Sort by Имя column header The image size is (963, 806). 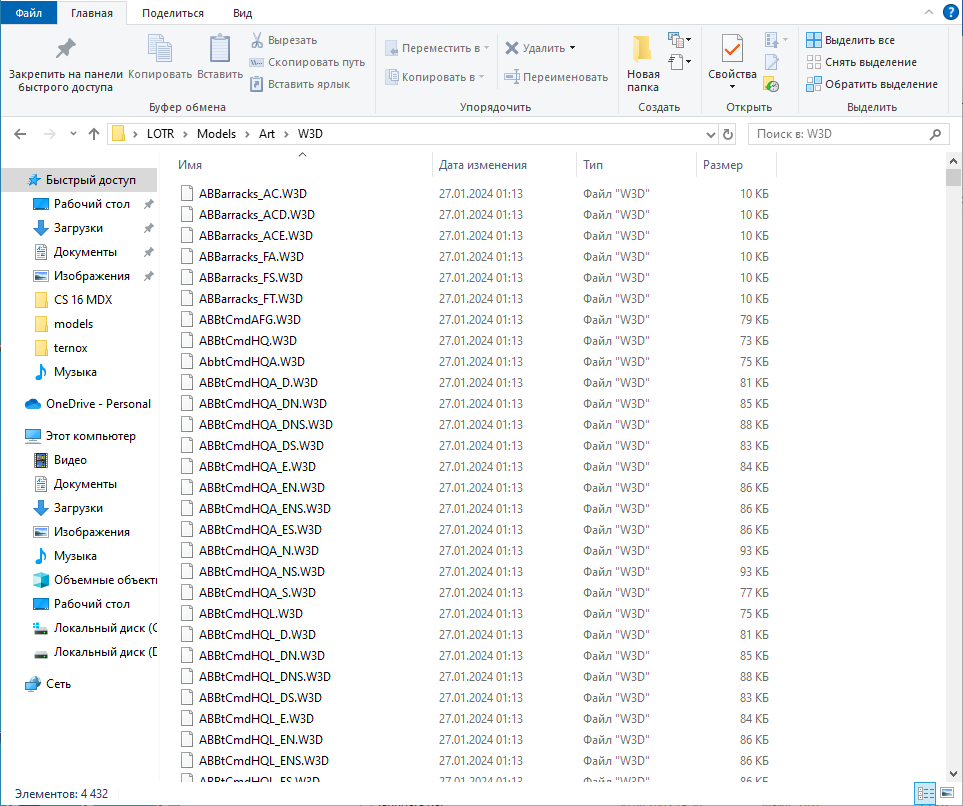190,165
